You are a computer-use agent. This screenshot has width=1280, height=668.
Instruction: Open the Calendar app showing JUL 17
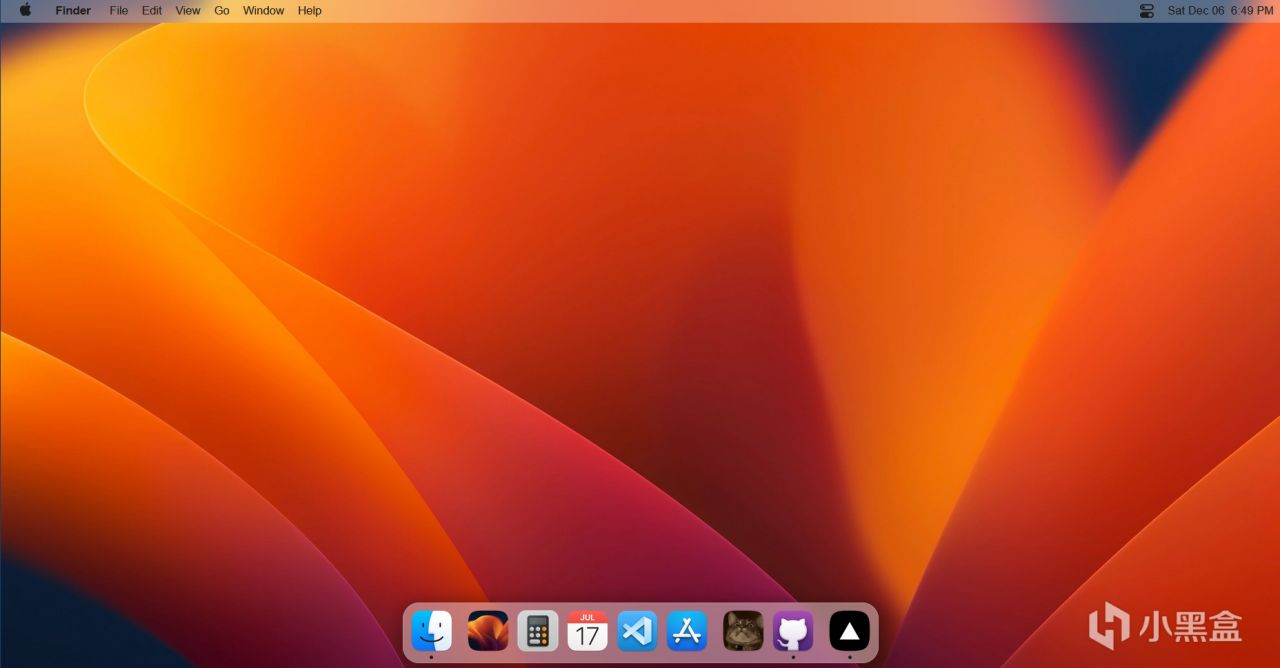tap(588, 631)
